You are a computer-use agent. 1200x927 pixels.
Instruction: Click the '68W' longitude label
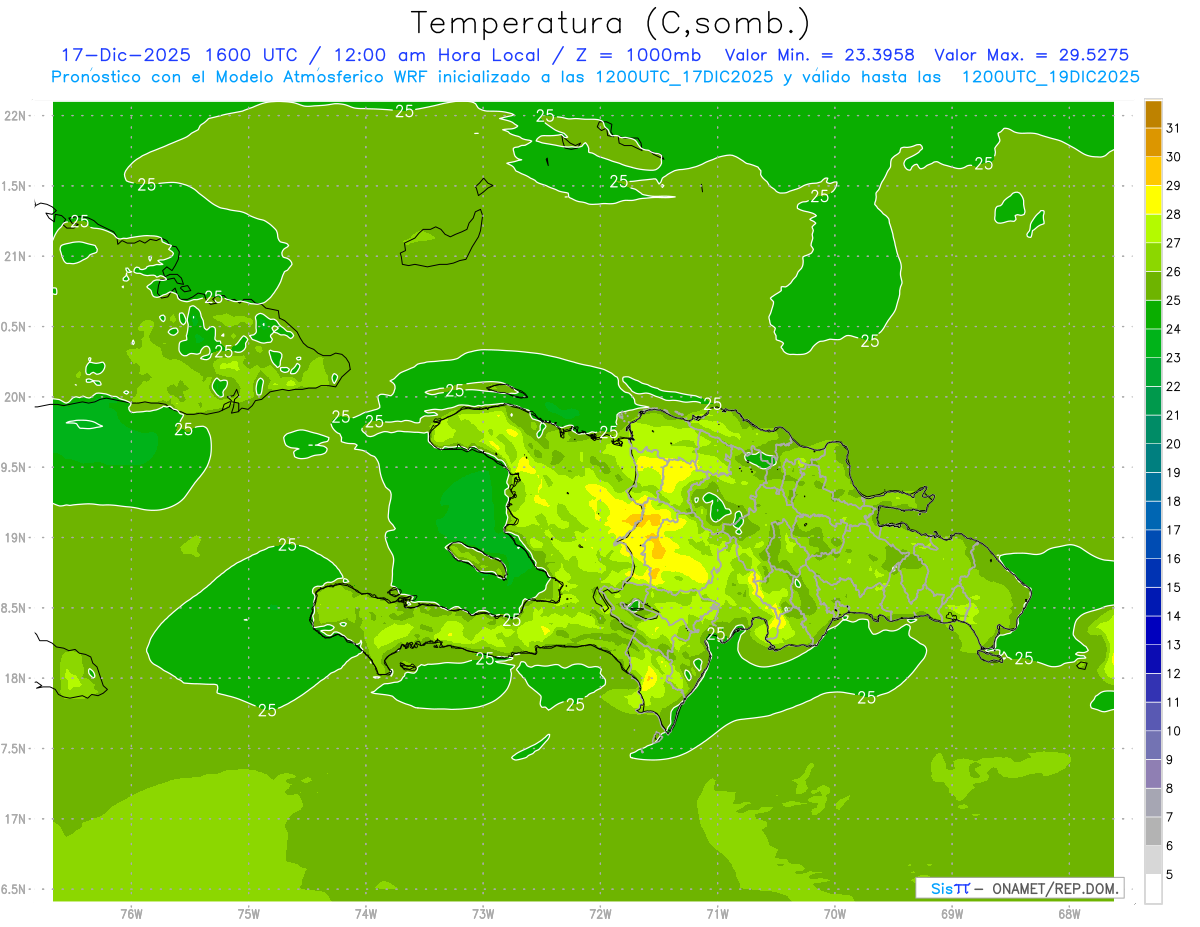(1069, 913)
